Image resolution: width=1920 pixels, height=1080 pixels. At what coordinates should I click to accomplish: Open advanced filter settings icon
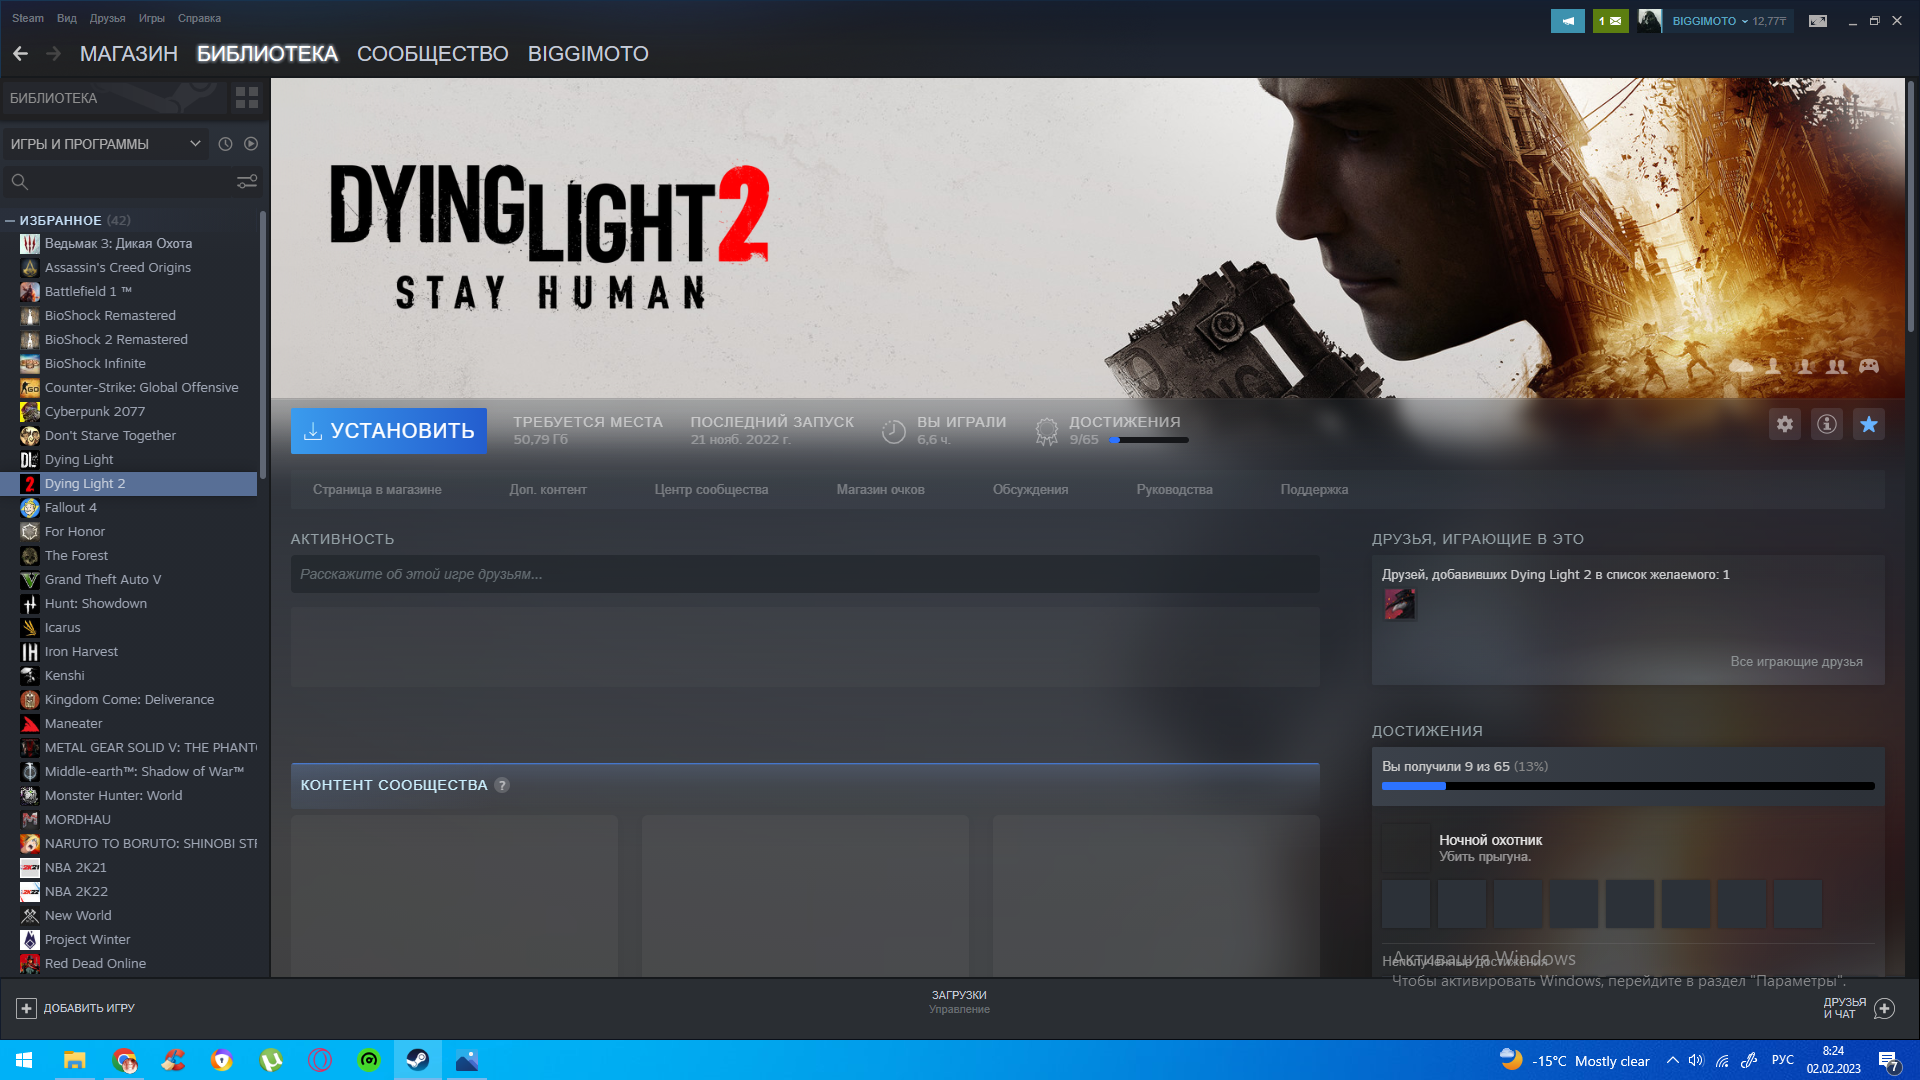click(247, 181)
